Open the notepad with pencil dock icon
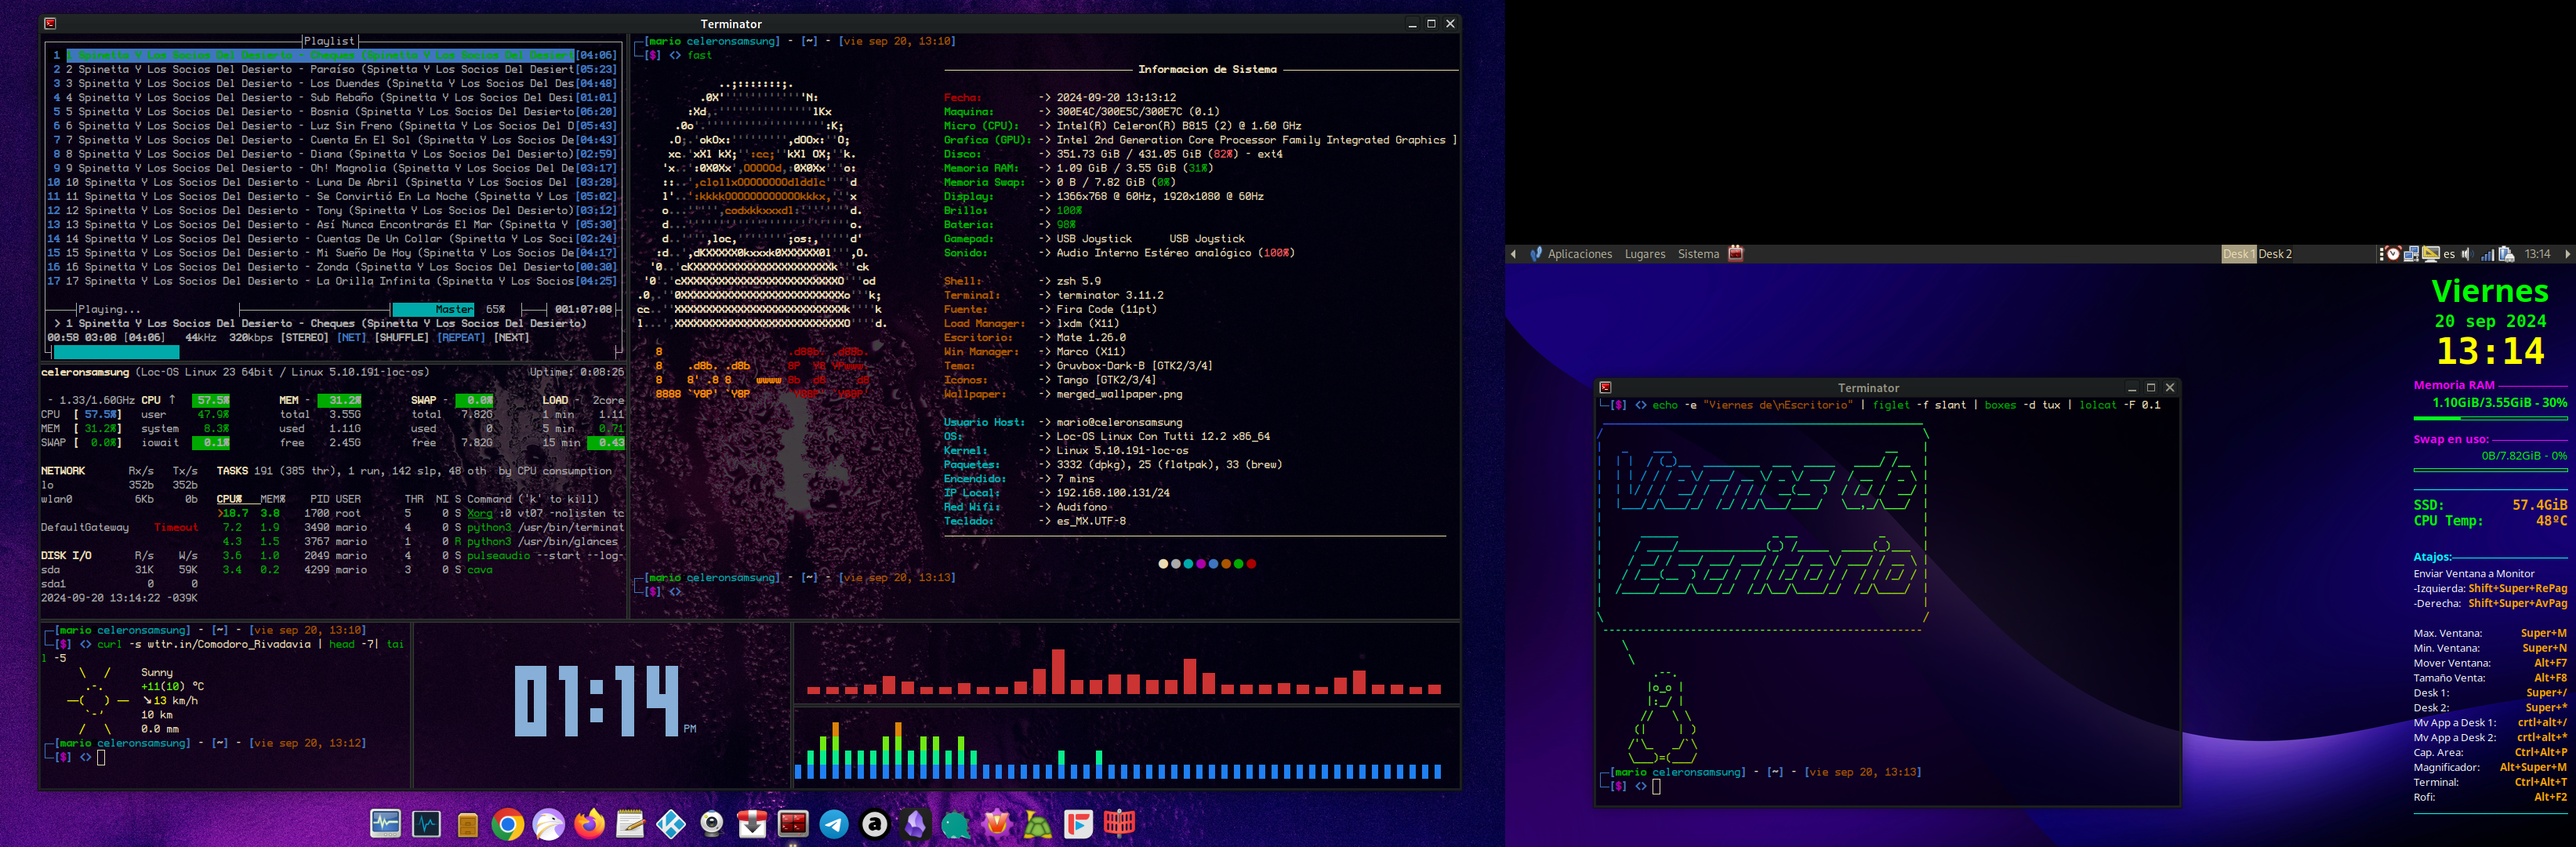 tap(630, 823)
